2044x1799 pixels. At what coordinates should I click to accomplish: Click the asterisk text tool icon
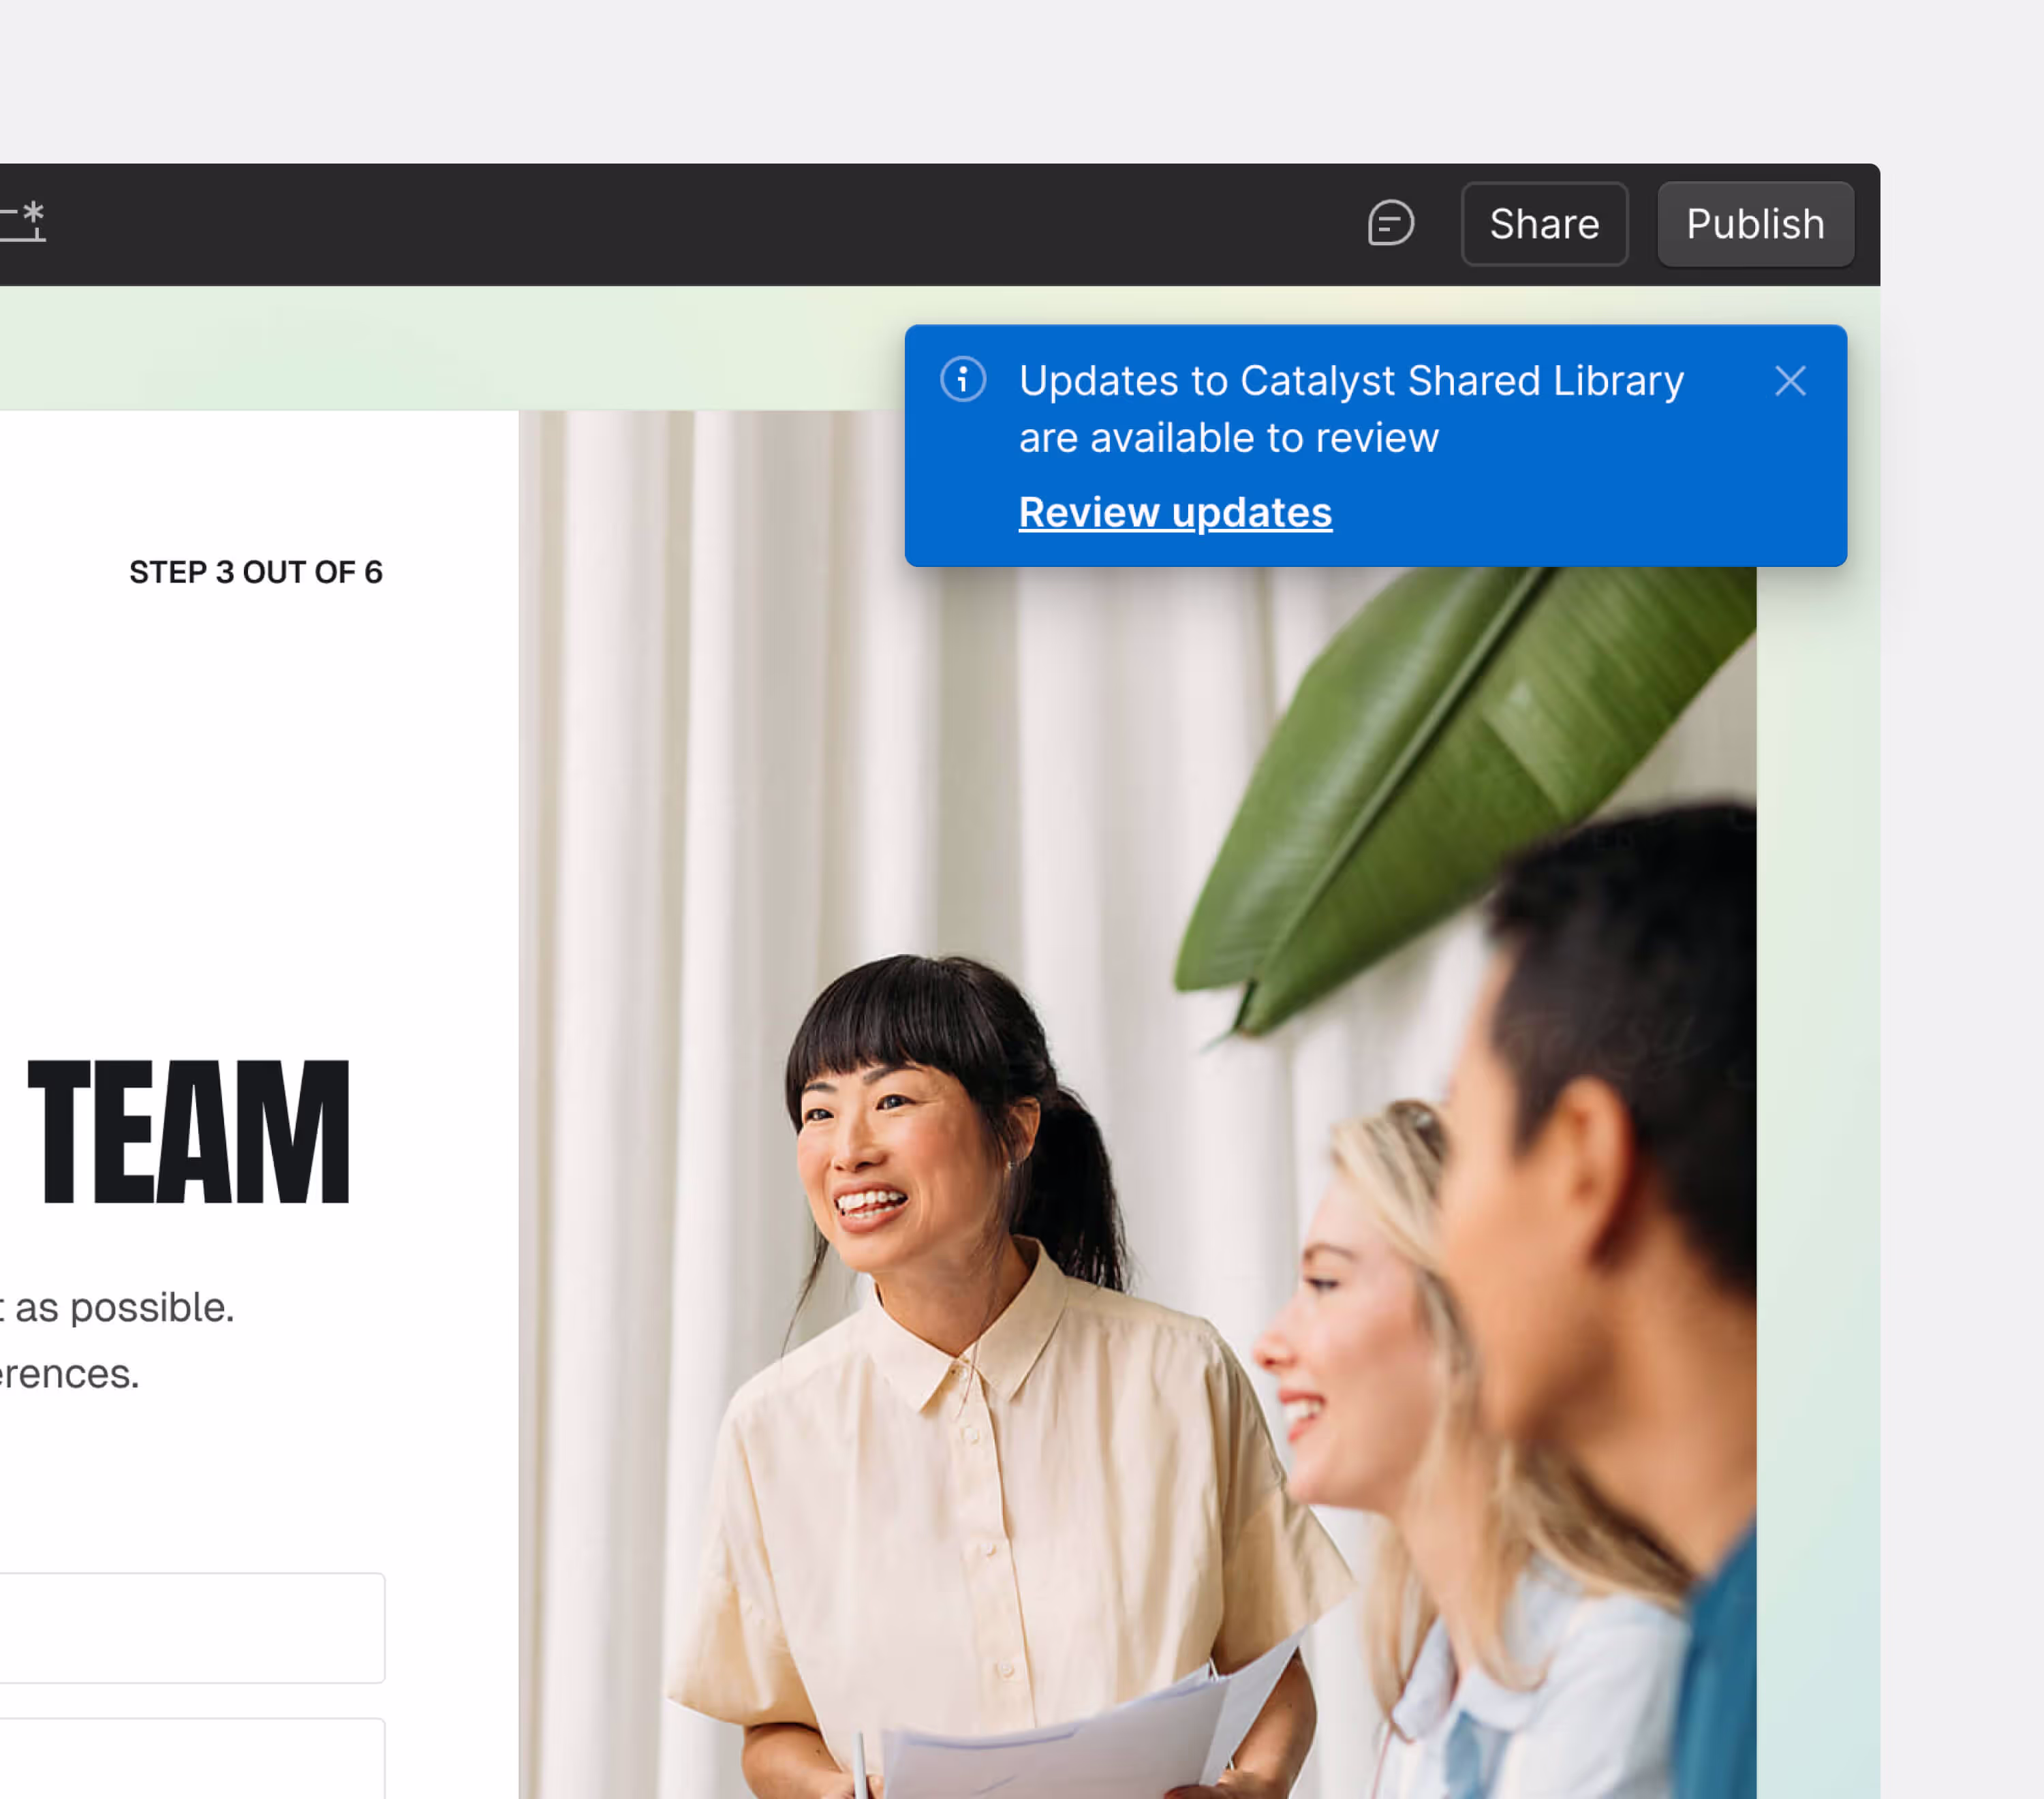(22, 221)
